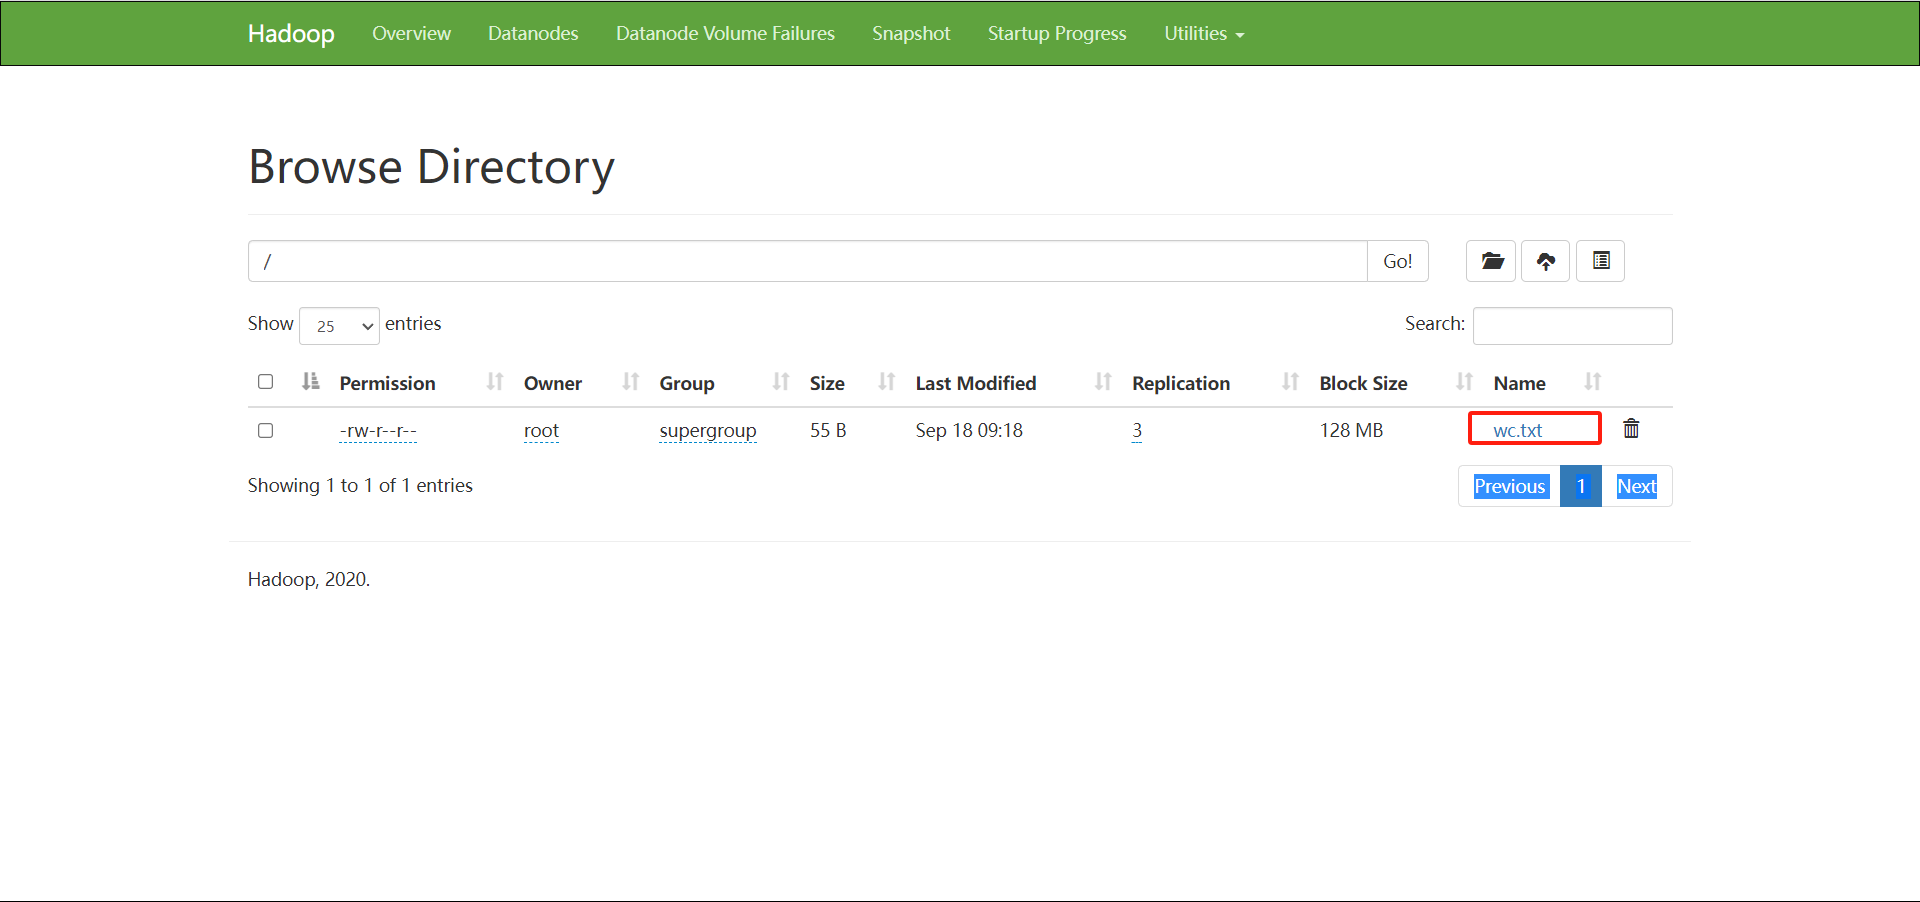Screen dimensions: 1920x902
Task: Click the 55 B size cell
Action: pyautogui.click(x=828, y=431)
